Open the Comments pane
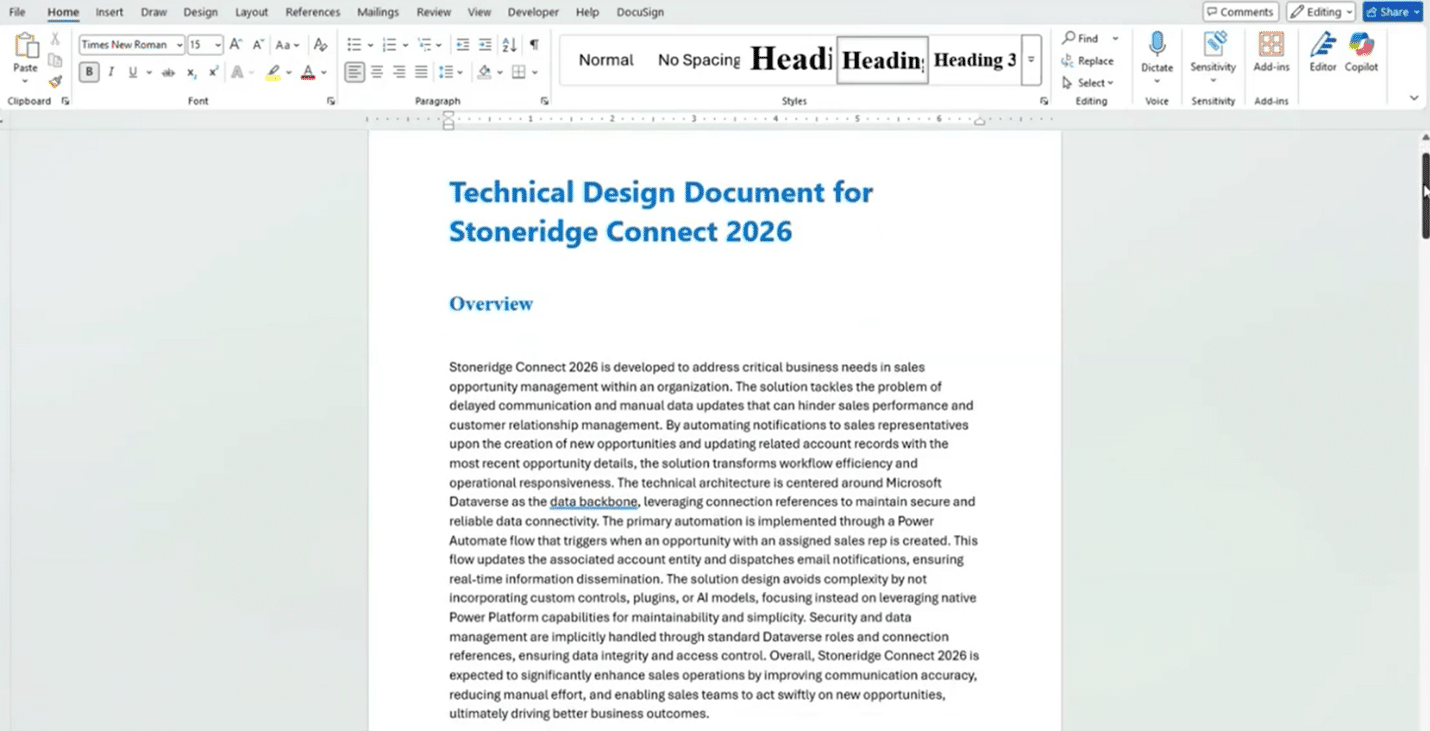 [1240, 12]
